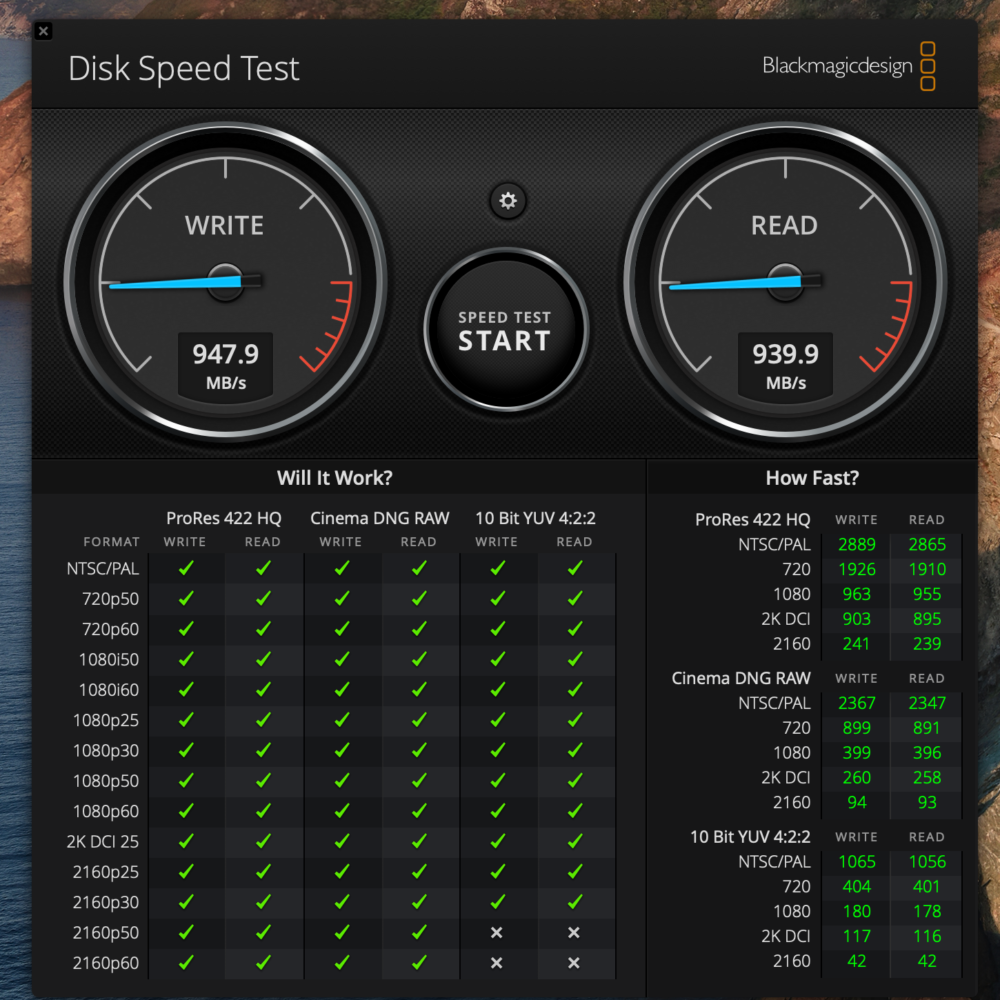Click the Disk Speed Test title
Screen dimensions: 1000x1000
184,68
